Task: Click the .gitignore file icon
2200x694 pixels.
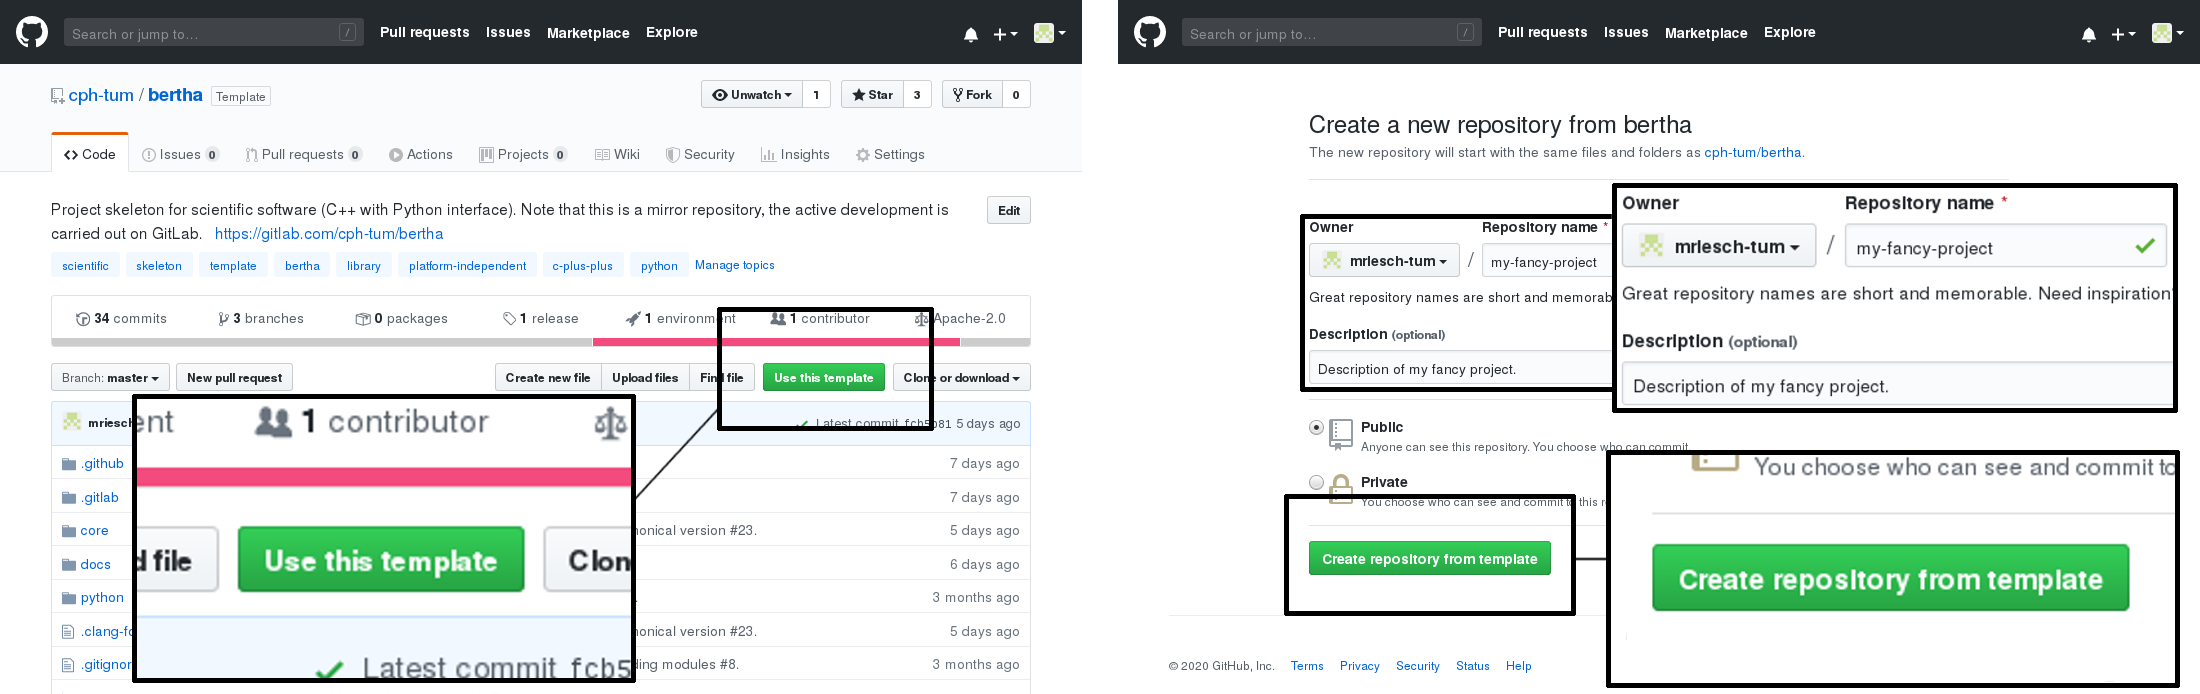Action: coord(68,665)
